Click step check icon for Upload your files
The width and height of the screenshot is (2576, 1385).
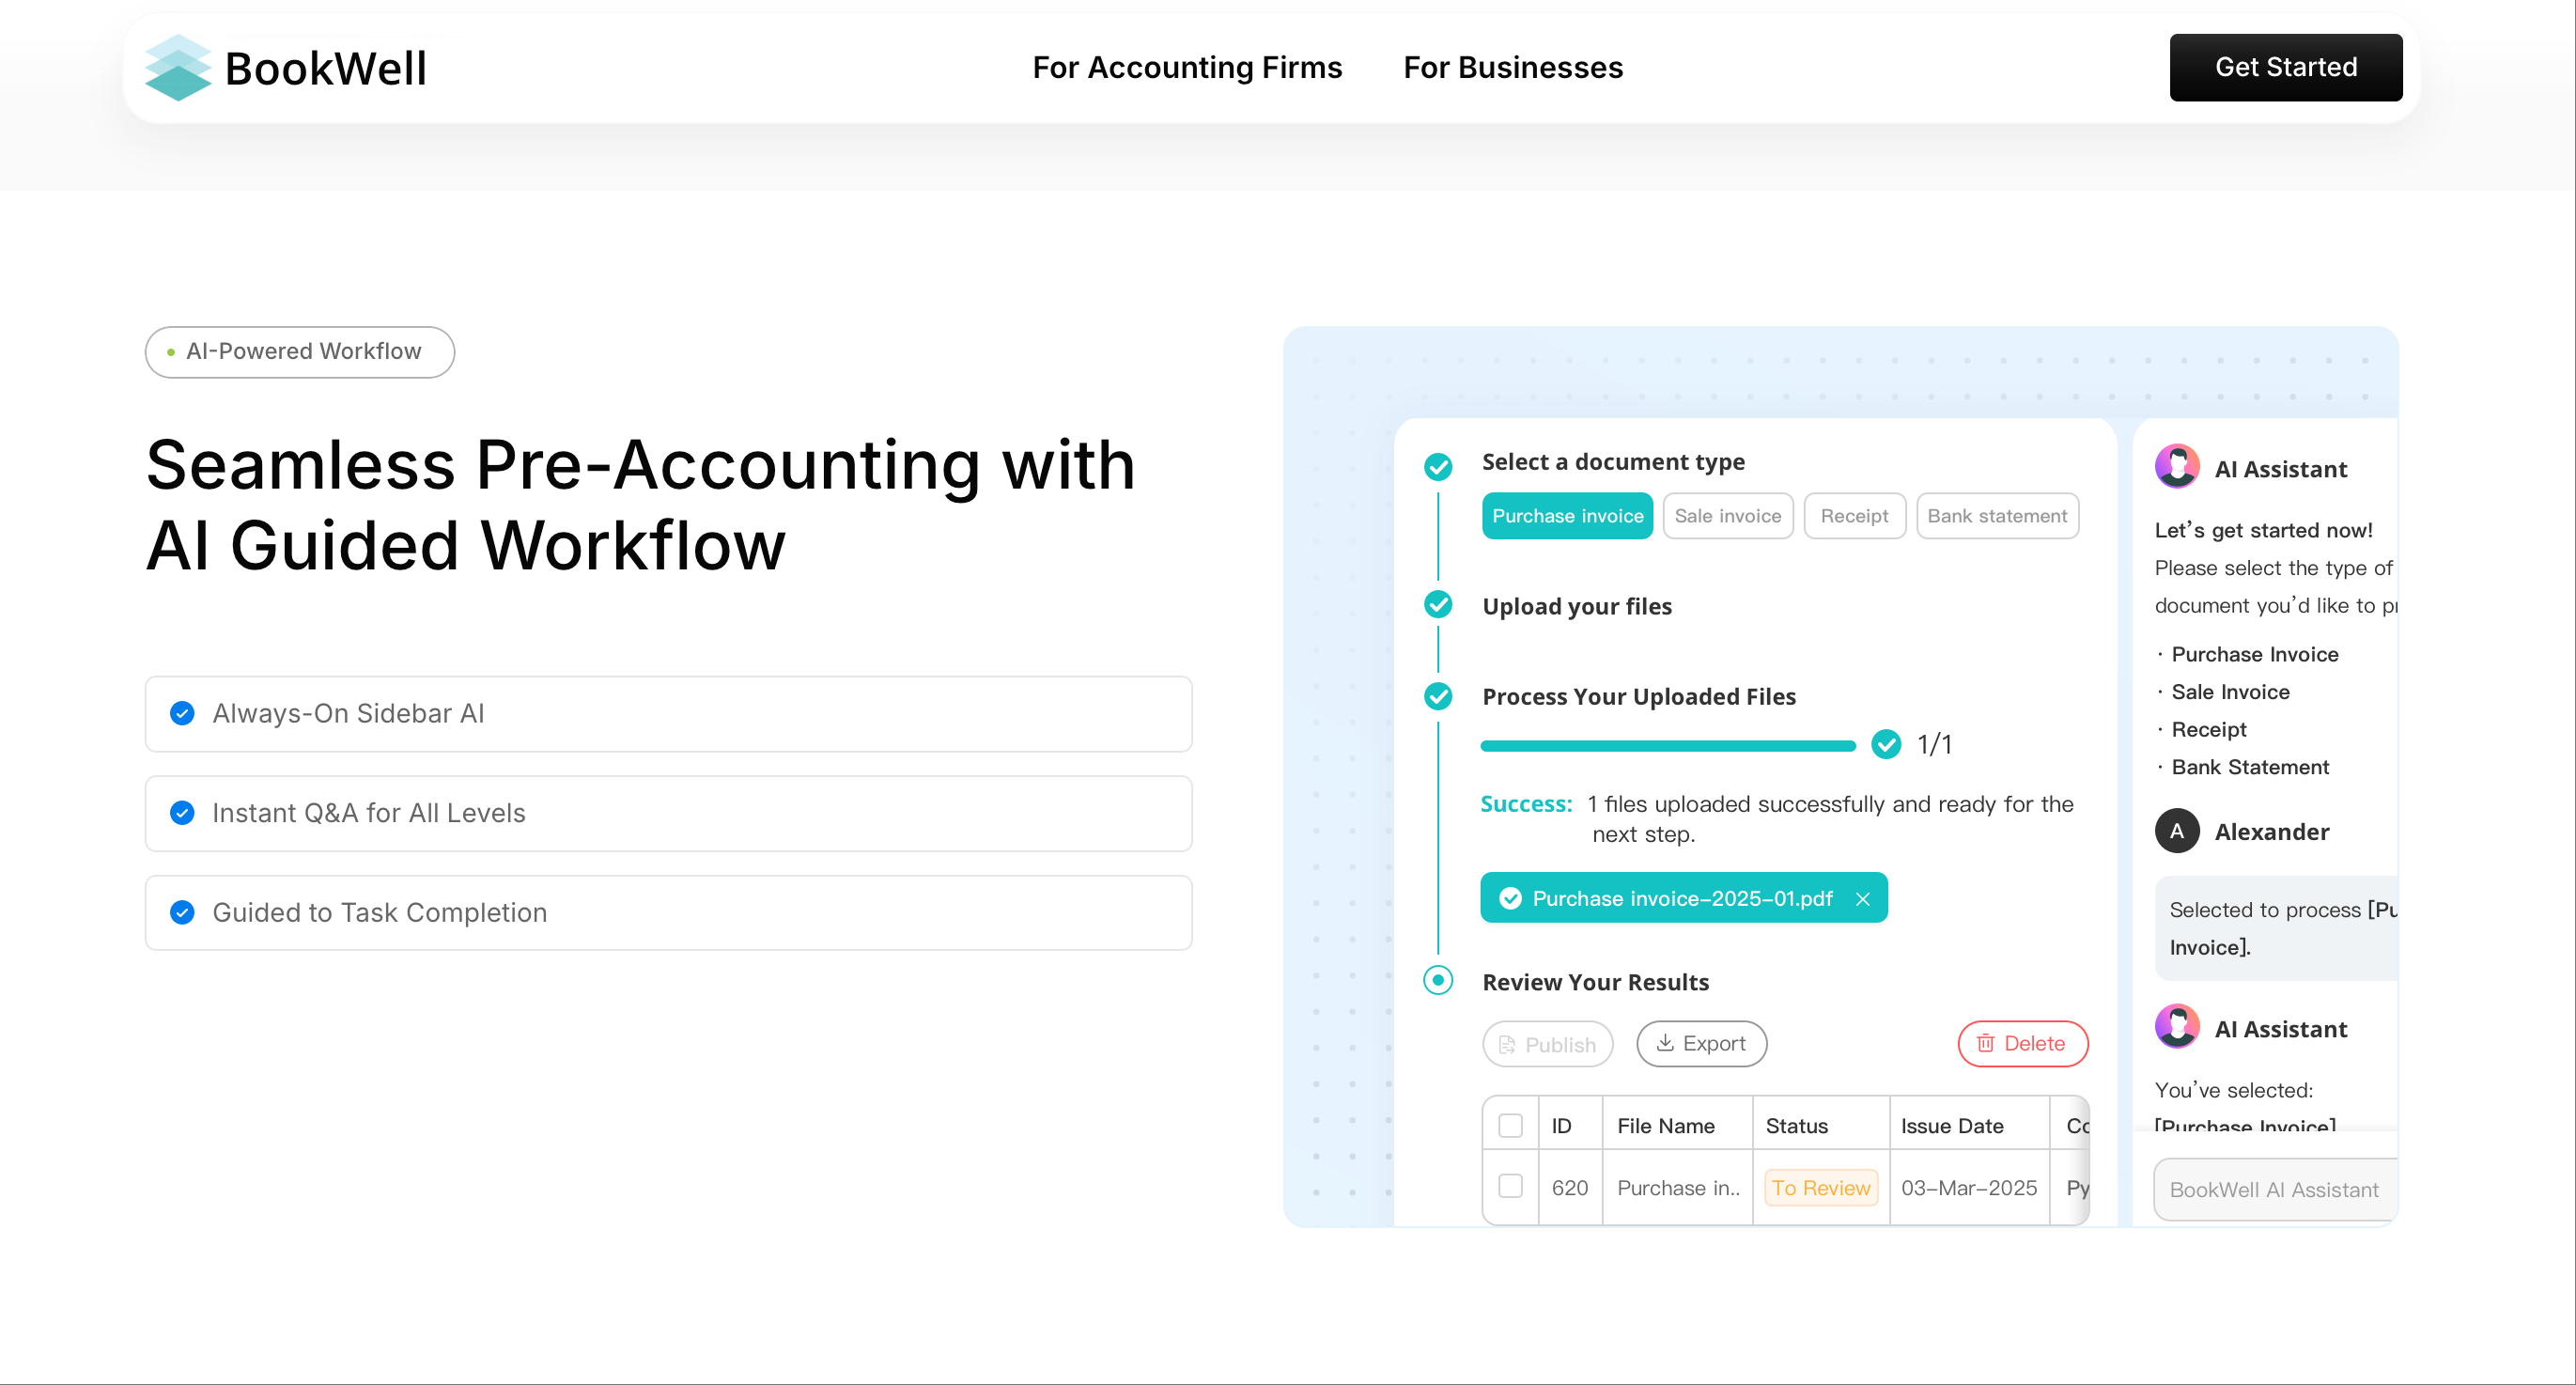tap(1438, 604)
